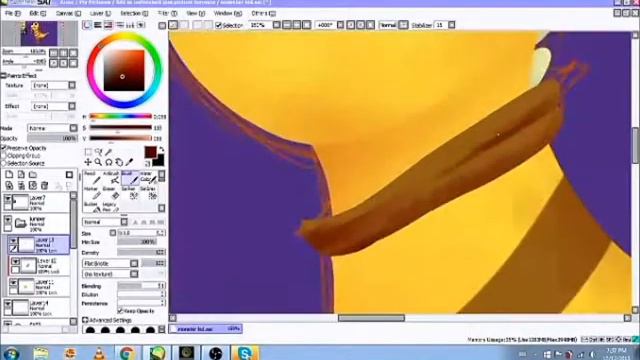Viewport: 640px width, 360px height.
Task: Create a new normal layer
Action: (9, 175)
